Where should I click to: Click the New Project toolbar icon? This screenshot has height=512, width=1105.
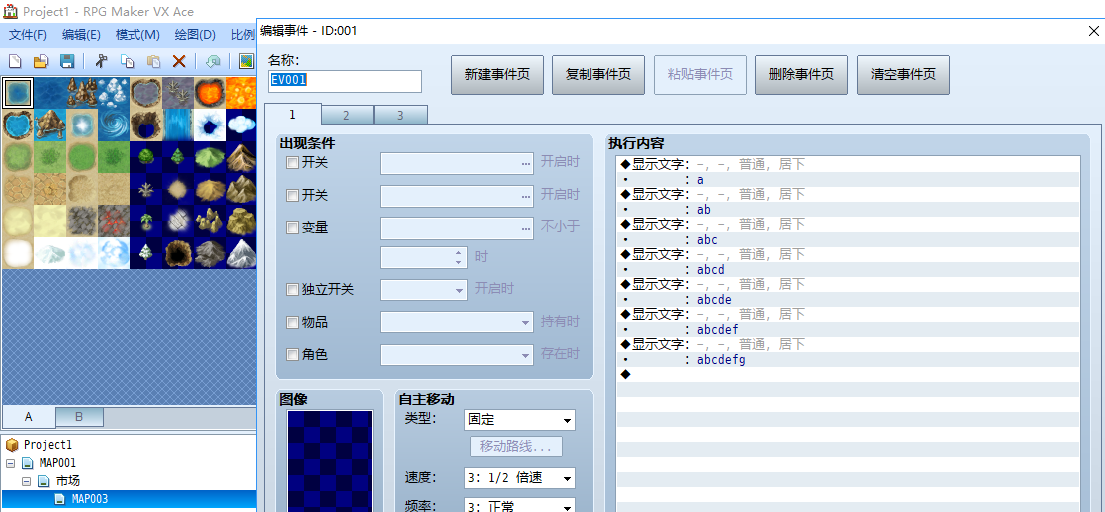point(15,61)
